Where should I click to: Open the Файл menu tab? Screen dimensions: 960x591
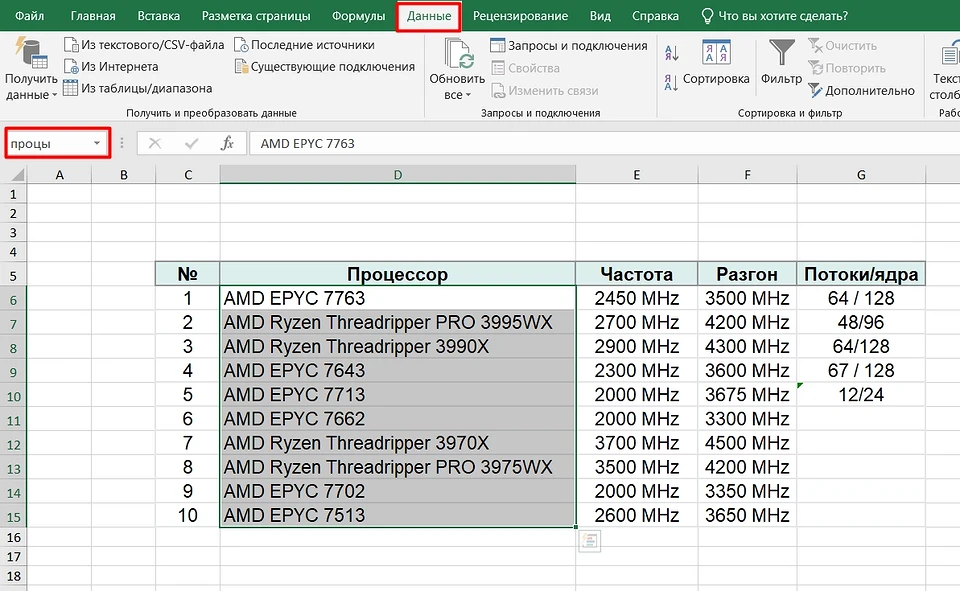(29, 16)
